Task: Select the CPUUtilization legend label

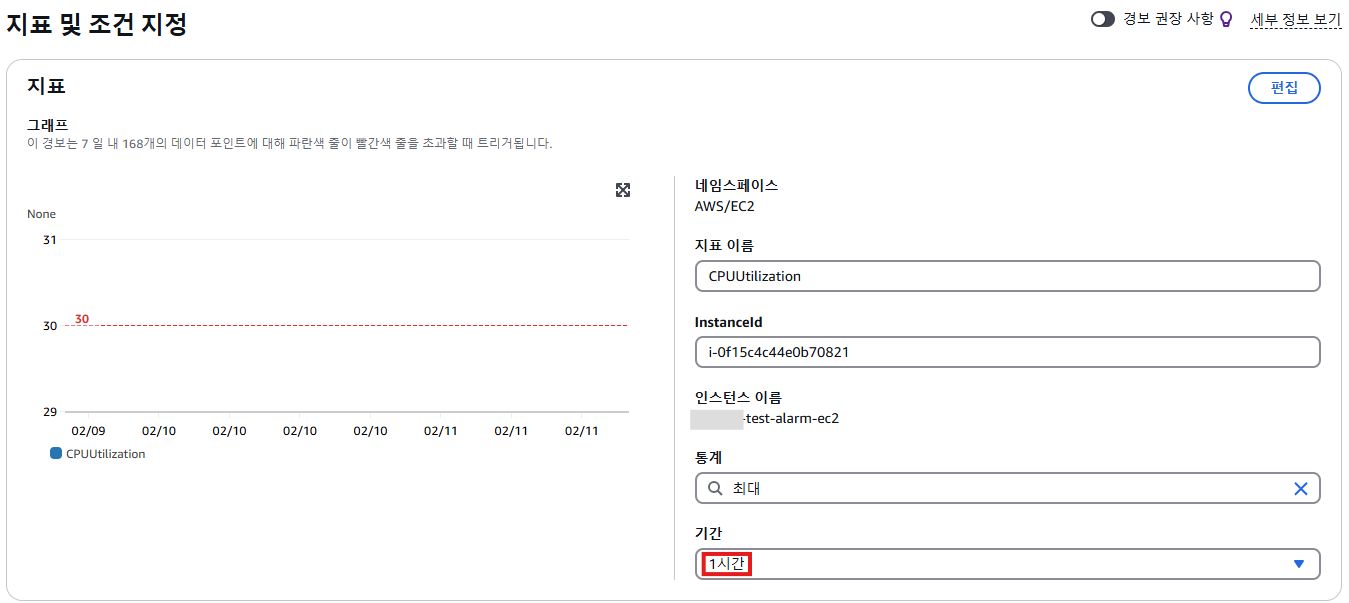Action: pyautogui.click(x=105, y=454)
